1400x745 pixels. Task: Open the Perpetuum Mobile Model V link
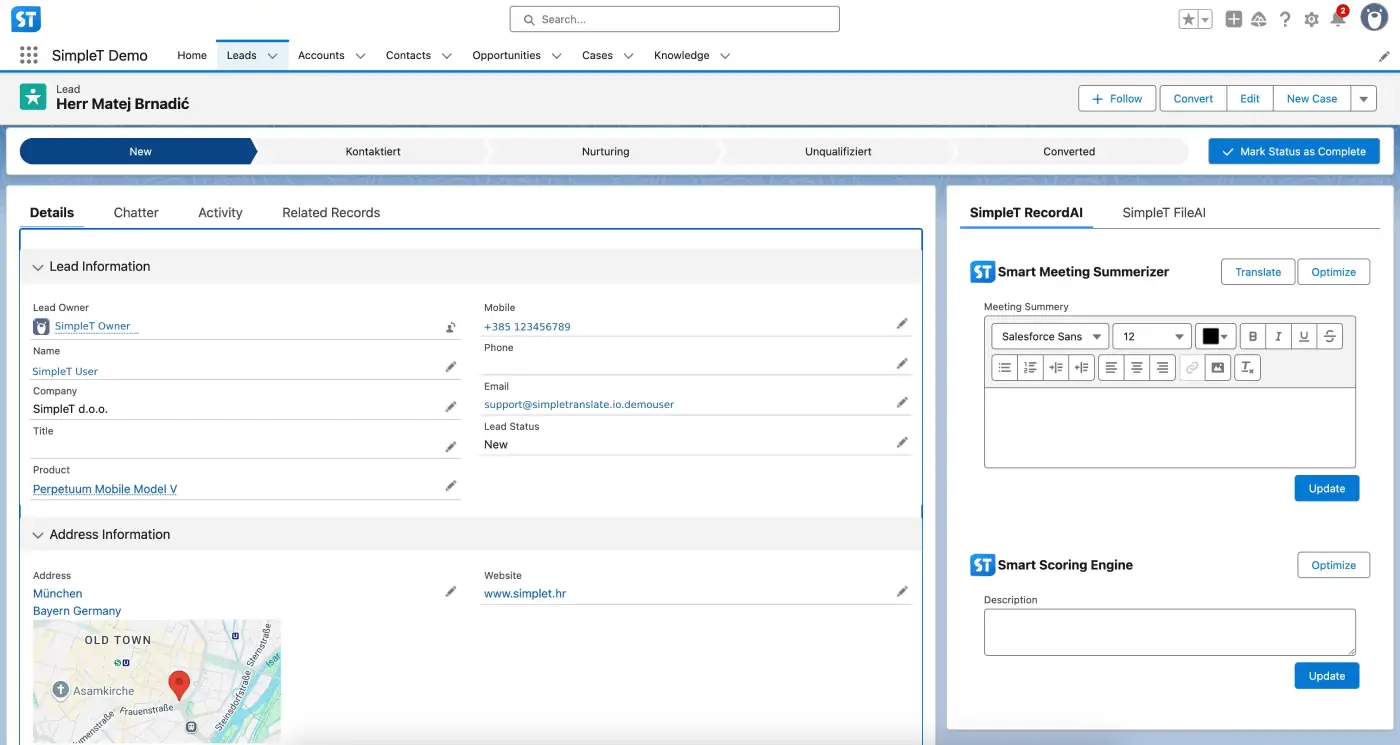(105, 489)
